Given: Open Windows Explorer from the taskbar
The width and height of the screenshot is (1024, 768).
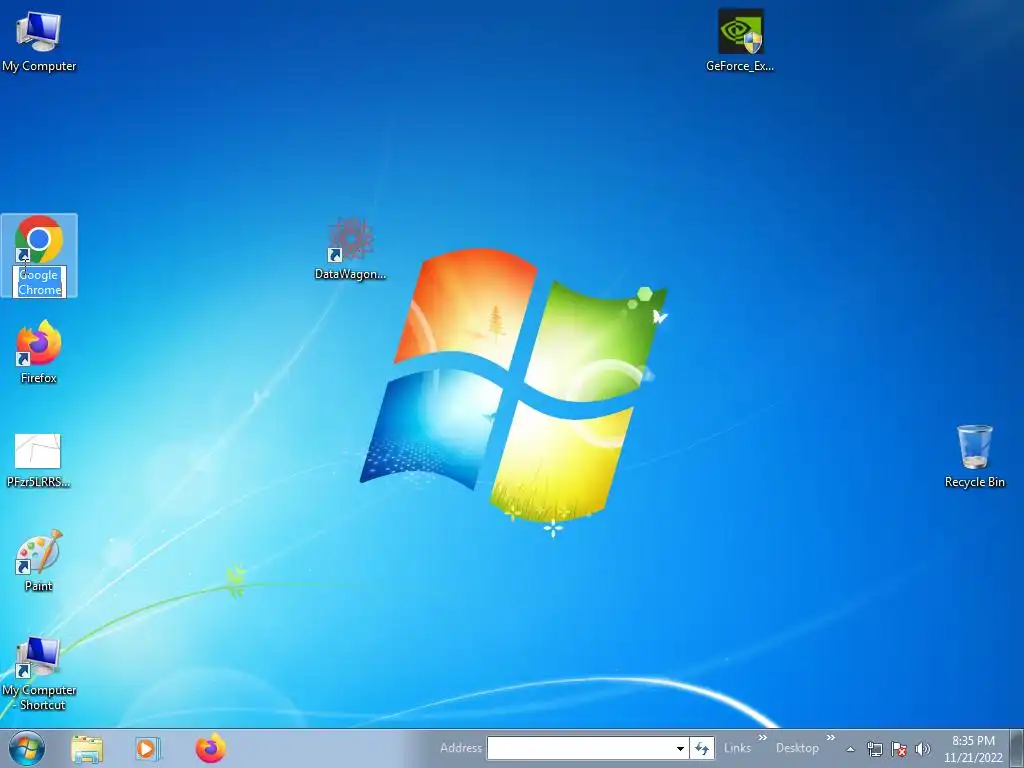Looking at the screenshot, I should click(x=87, y=748).
